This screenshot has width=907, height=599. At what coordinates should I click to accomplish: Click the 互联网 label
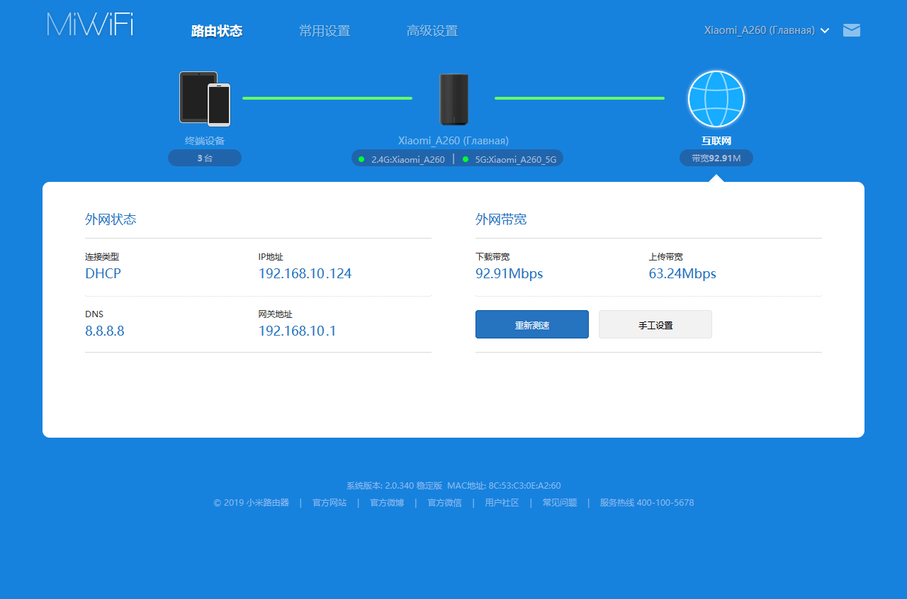tap(716, 140)
